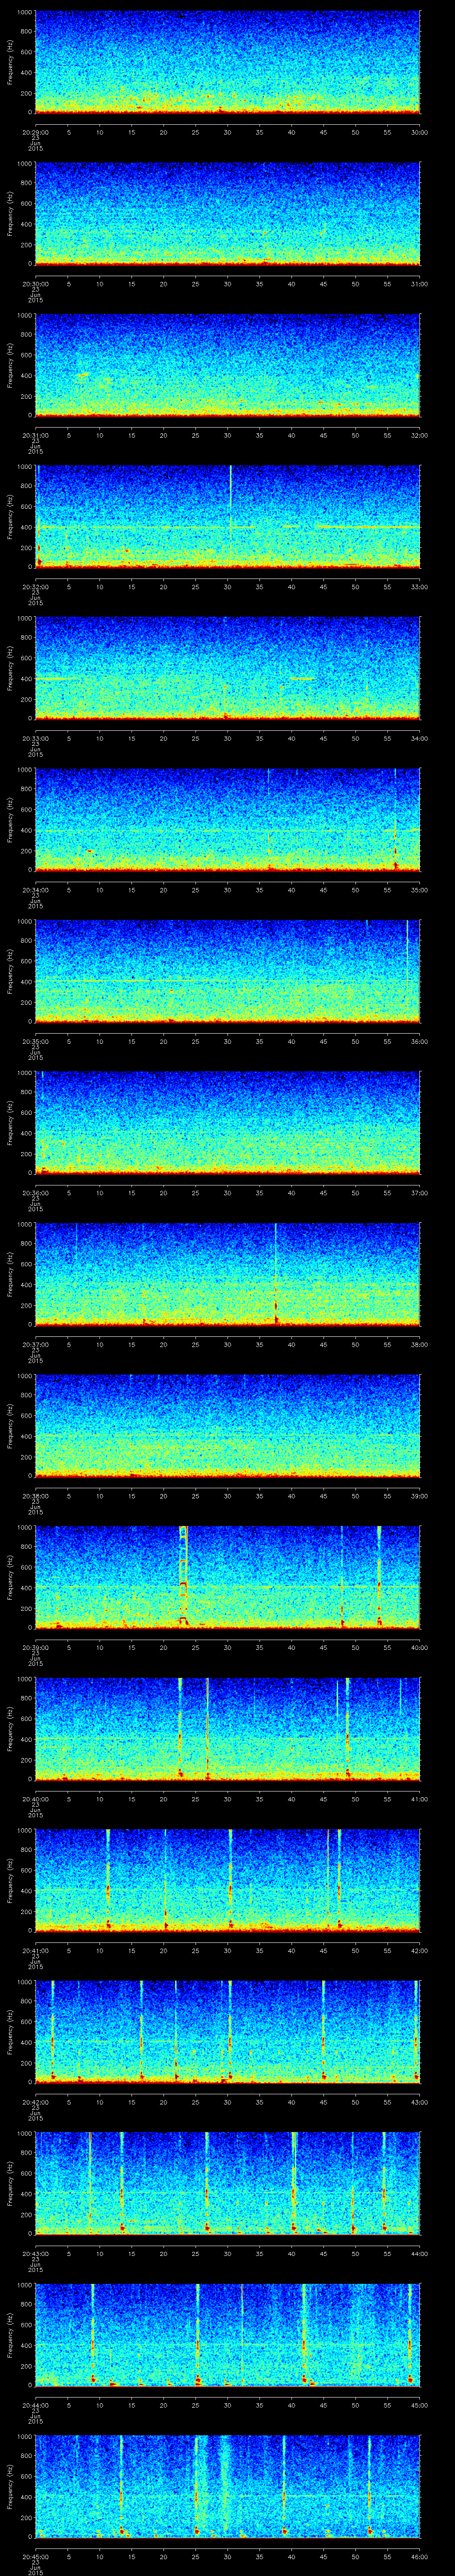This screenshot has height=2576, width=455.
Task: Click the 20:40:00 start time label
Action: point(35,1798)
